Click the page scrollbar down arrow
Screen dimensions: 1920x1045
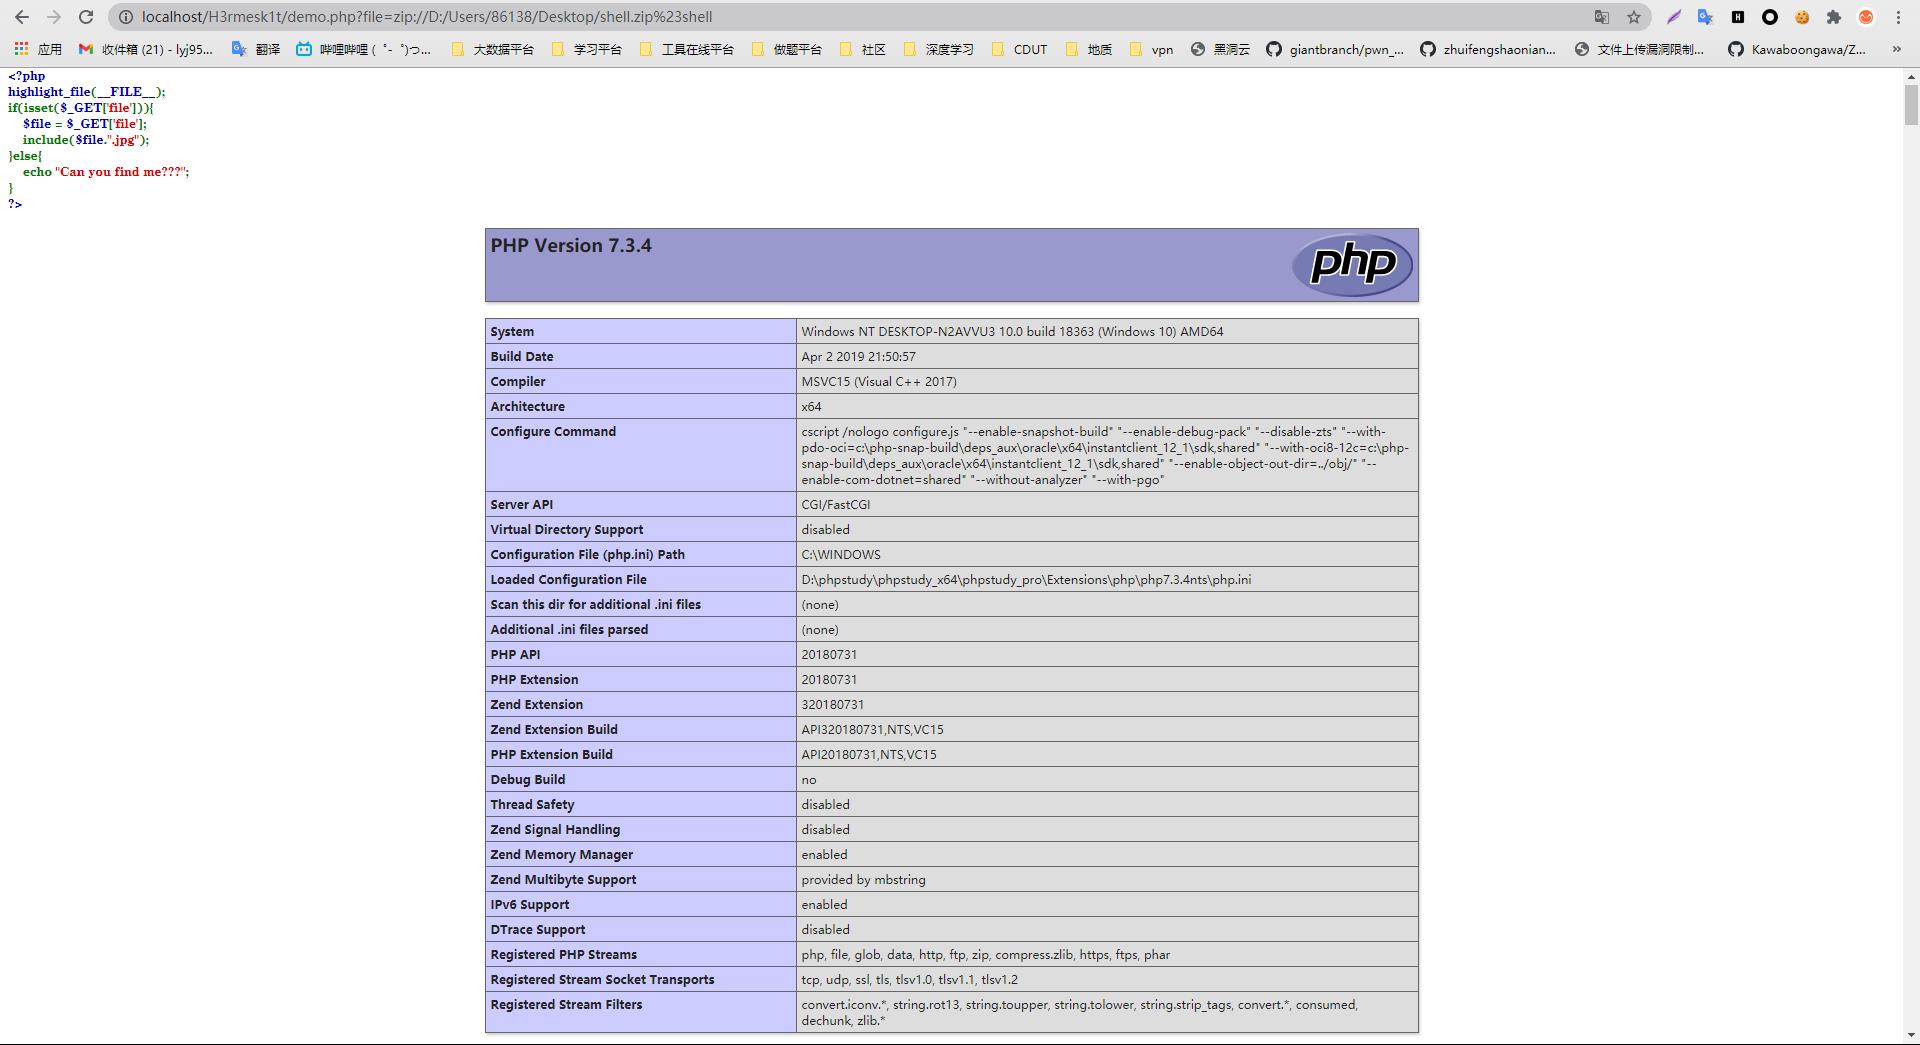(x=1911, y=1035)
